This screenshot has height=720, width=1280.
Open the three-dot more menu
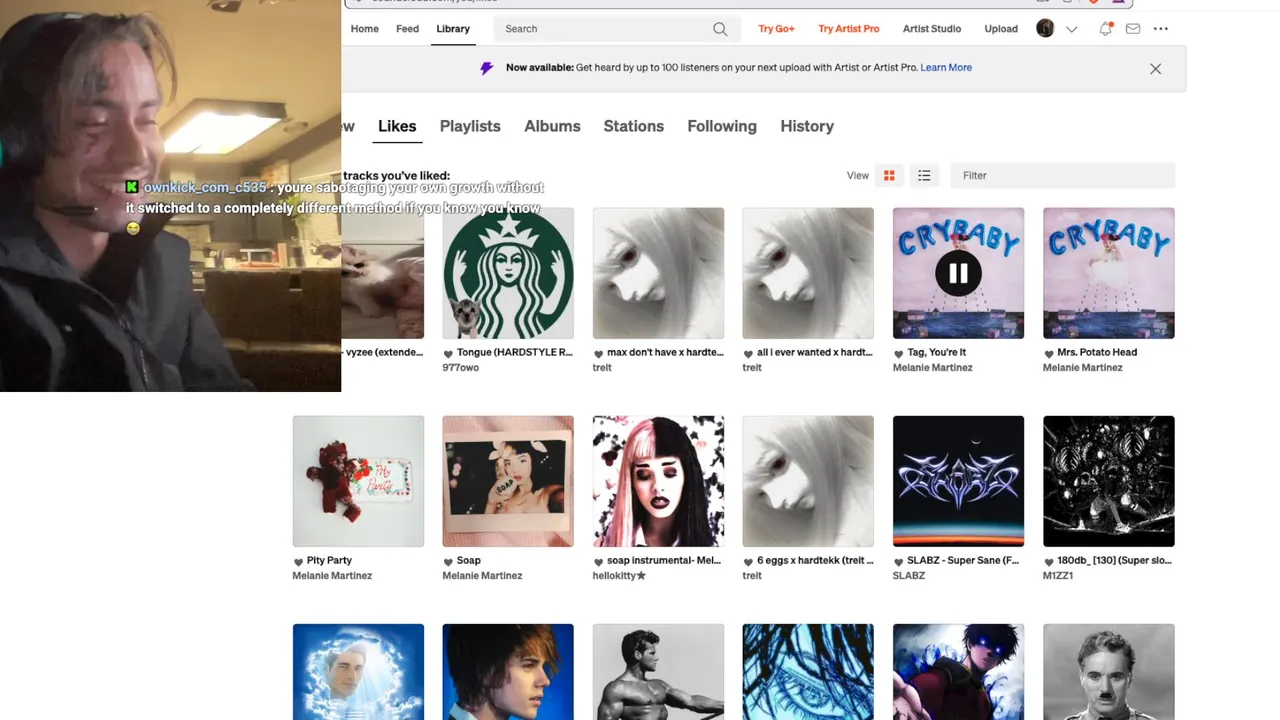click(1160, 29)
